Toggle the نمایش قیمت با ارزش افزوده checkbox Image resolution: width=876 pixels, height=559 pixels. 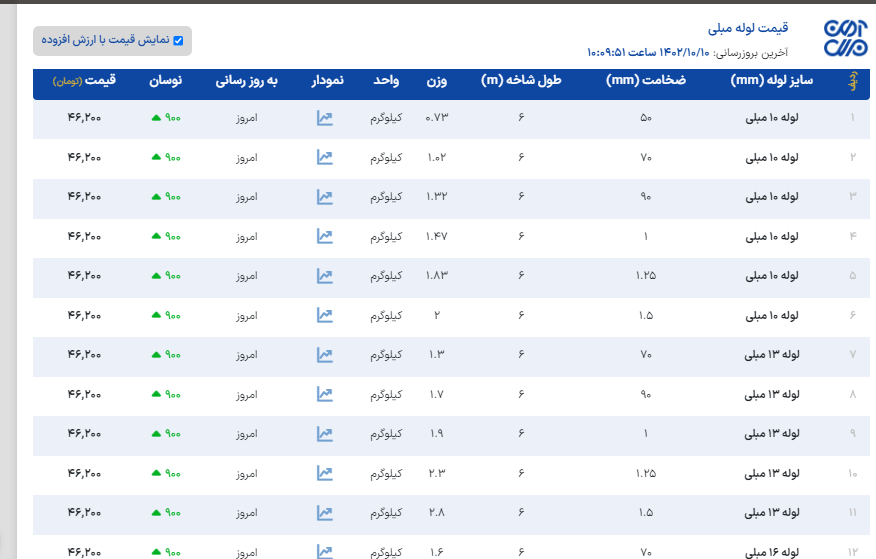178,41
